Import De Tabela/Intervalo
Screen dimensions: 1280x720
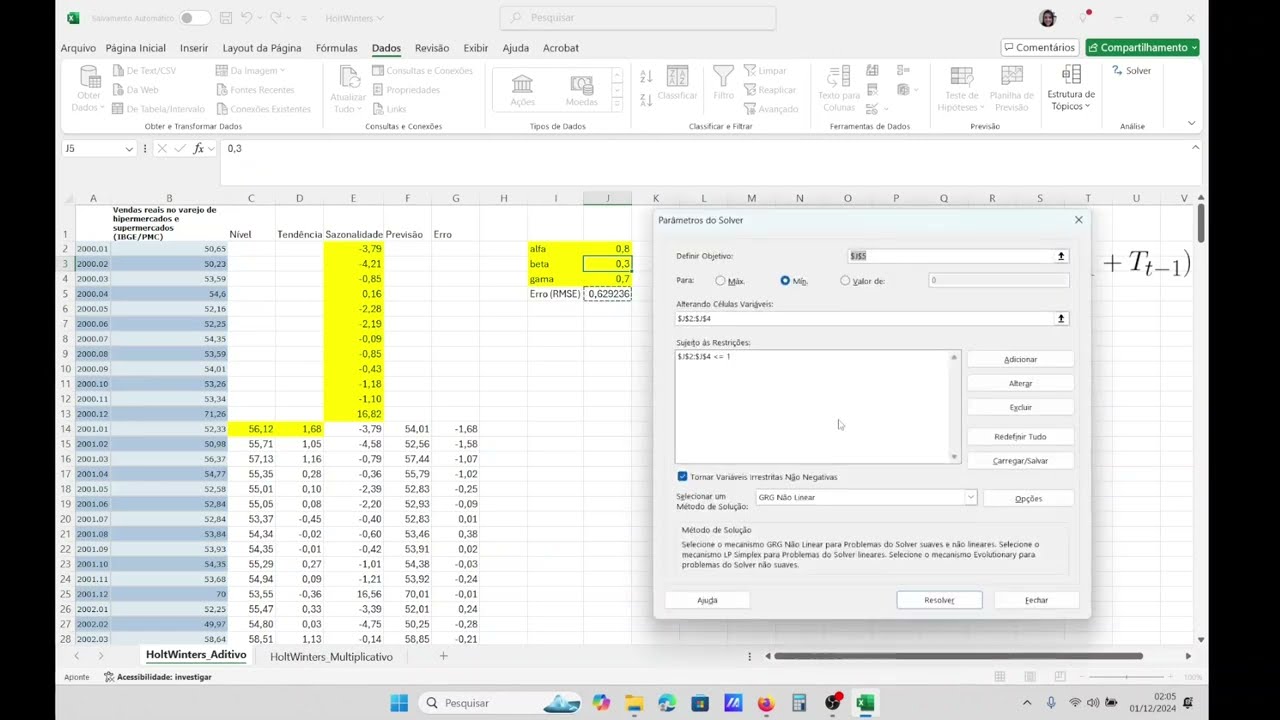click(x=158, y=109)
